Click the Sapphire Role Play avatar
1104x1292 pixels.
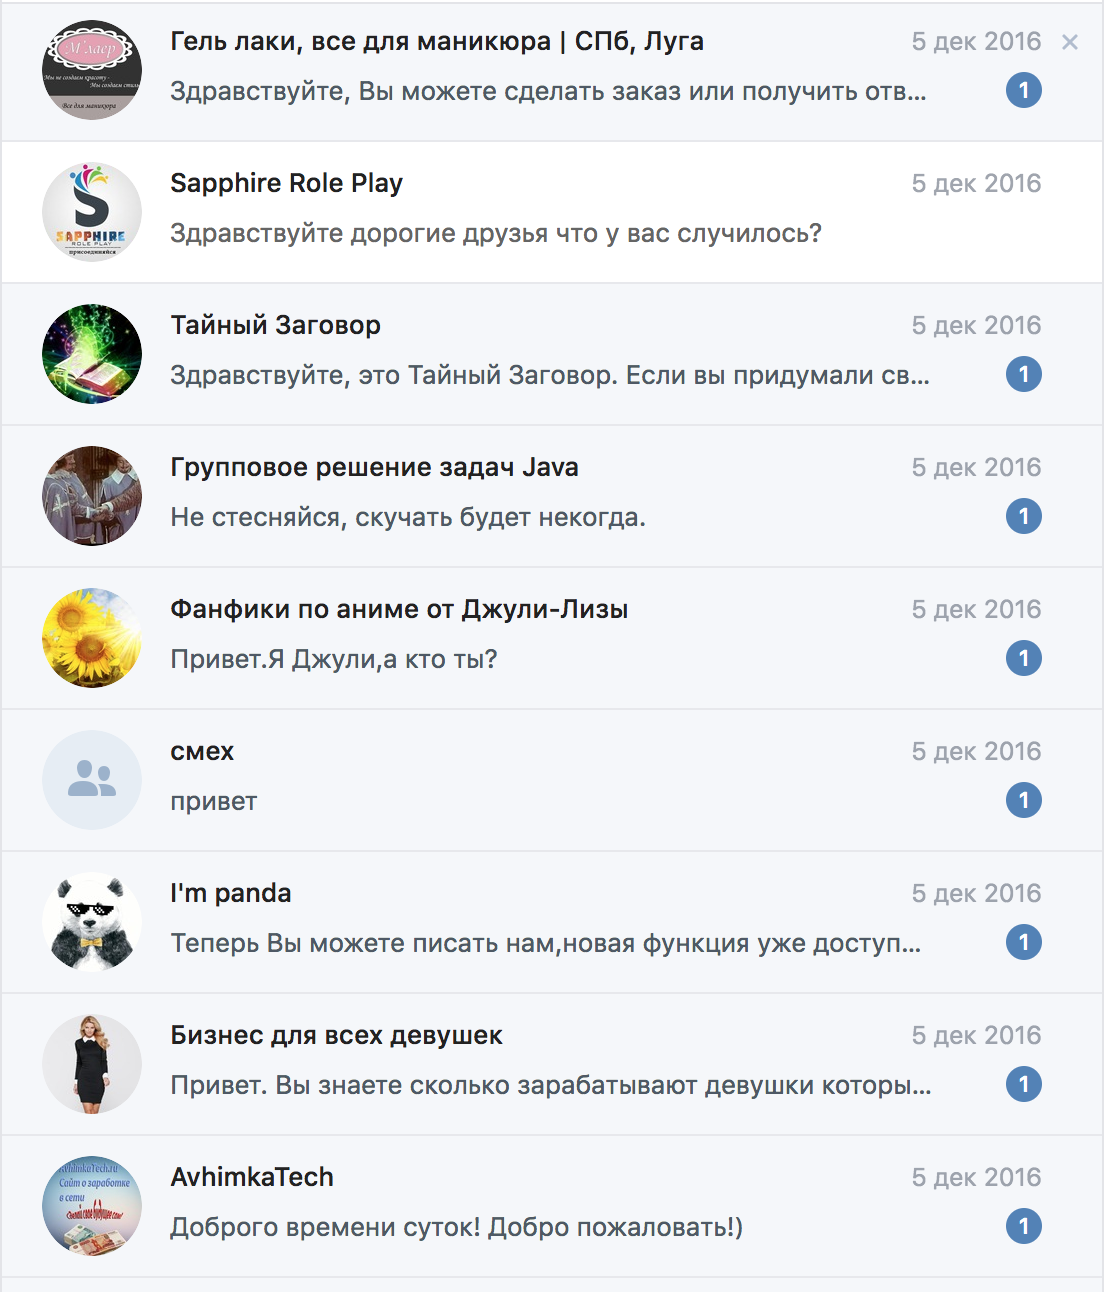(92, 212)
